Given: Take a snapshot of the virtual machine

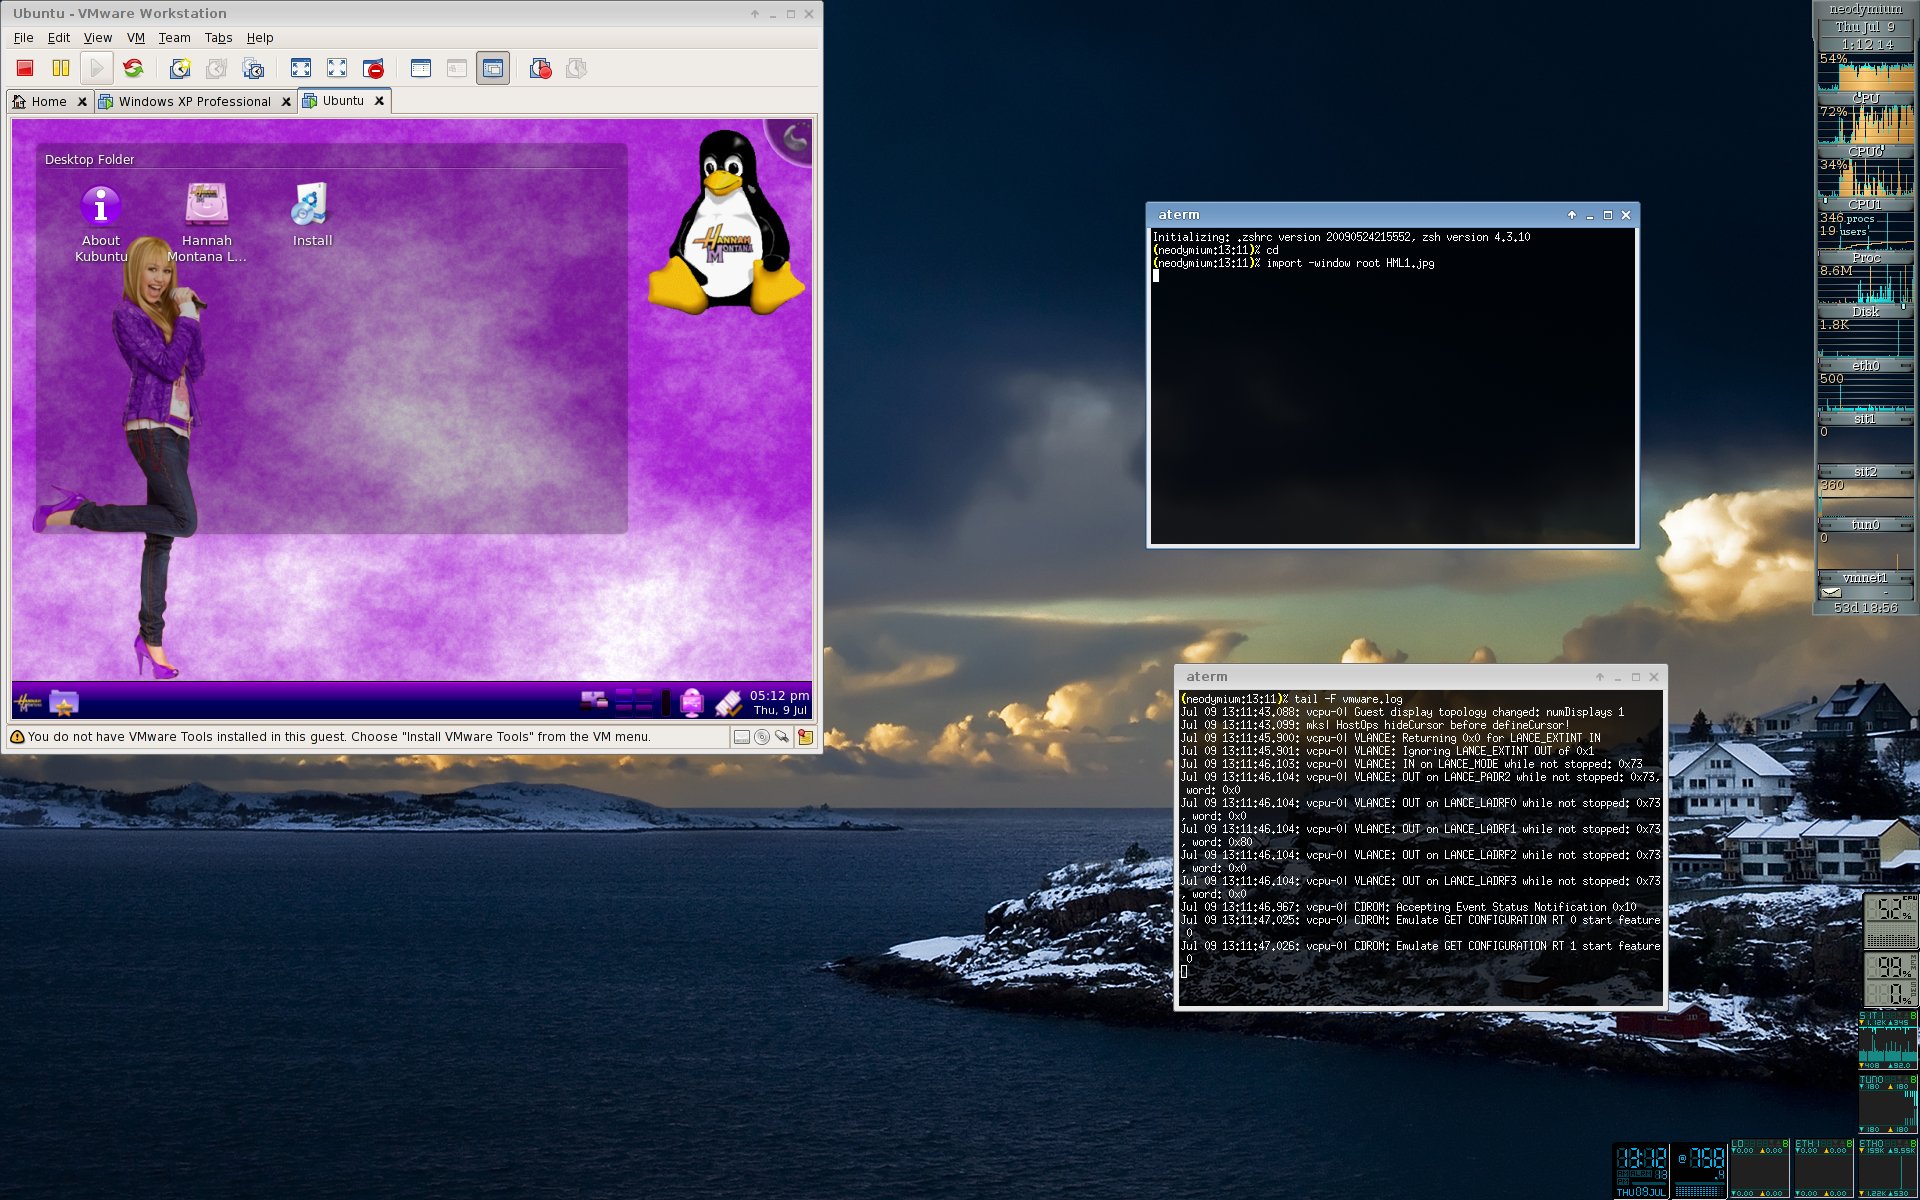Looking at the screenshot, I should click(x=180, y=68).
